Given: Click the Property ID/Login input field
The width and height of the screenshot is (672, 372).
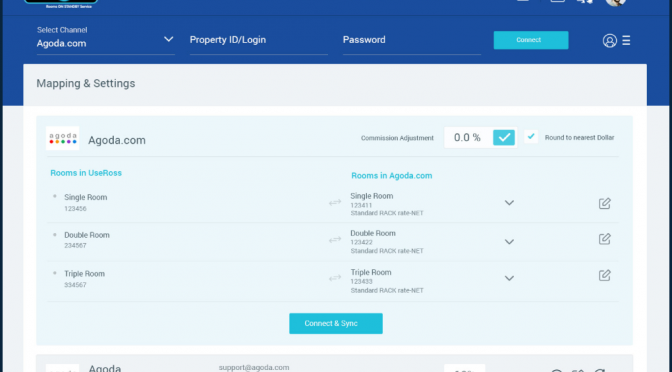Looking at the screenshot, I should (258, 41).
